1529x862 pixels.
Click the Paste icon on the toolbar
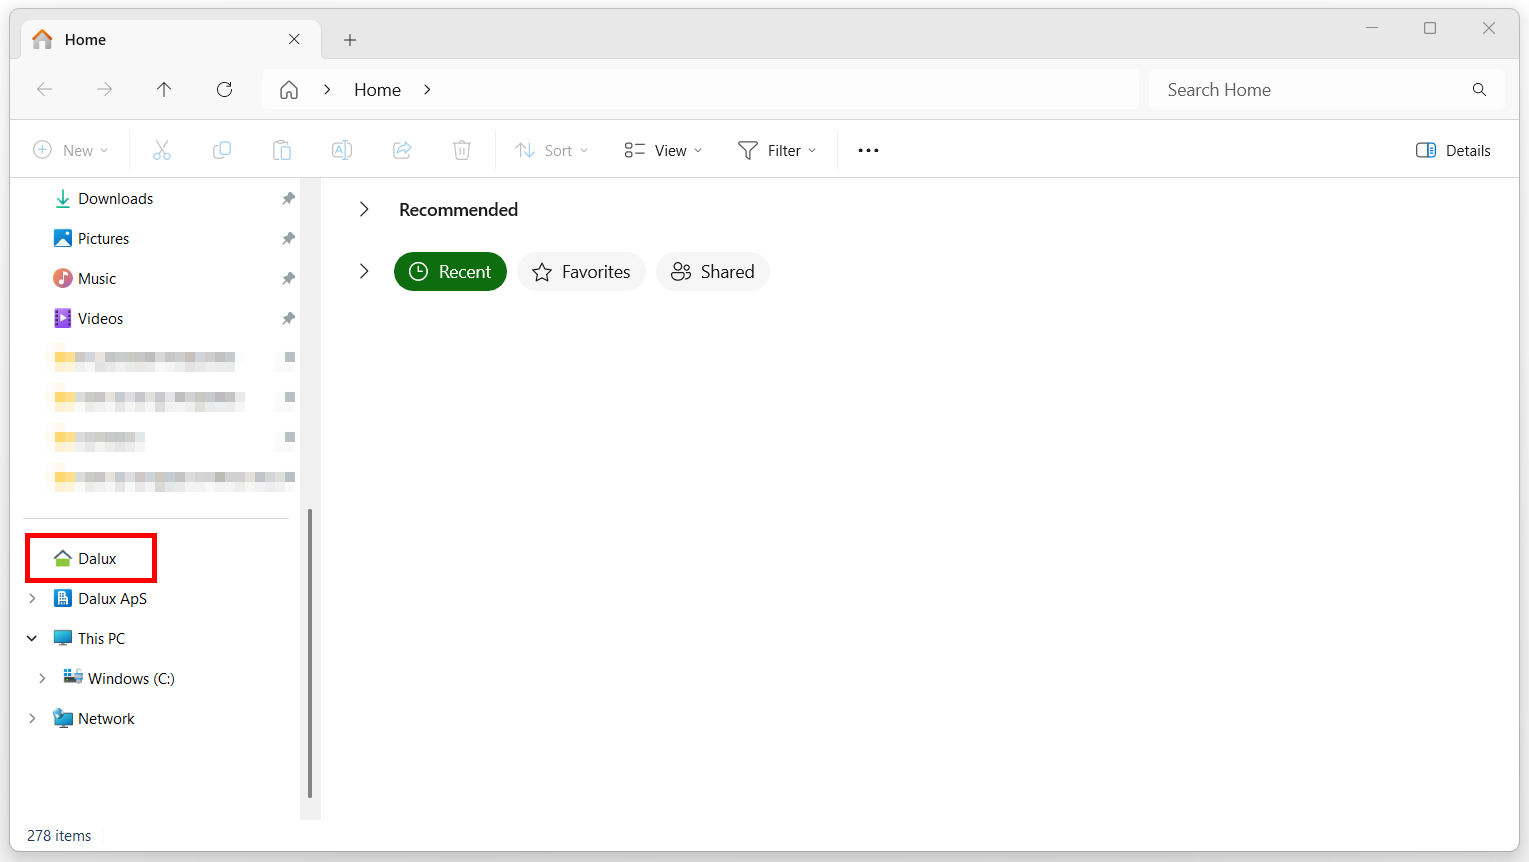(282, 149)
